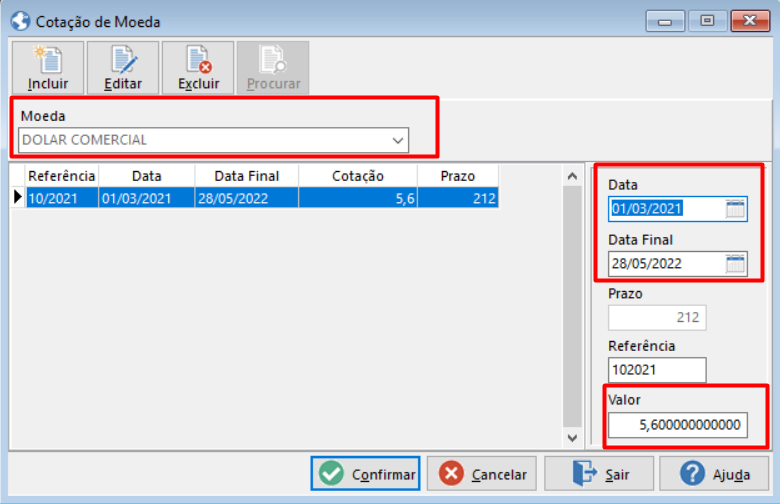Click the Excluir toolbar button
This screenshot has height=504, width=780.
tap(198, 68)
